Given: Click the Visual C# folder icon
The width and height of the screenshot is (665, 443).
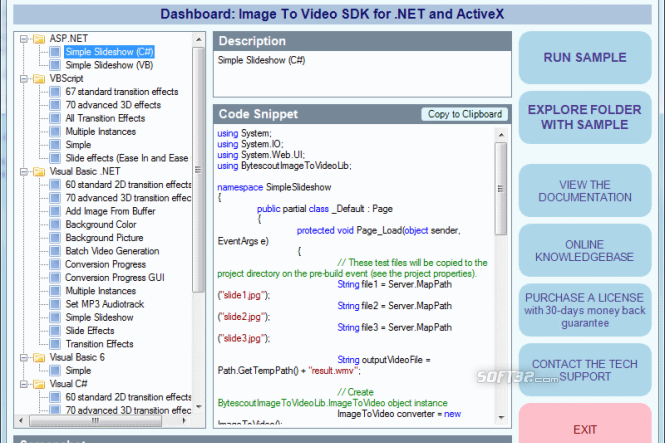Looking at the screenshot, I should tap(39, 384).
